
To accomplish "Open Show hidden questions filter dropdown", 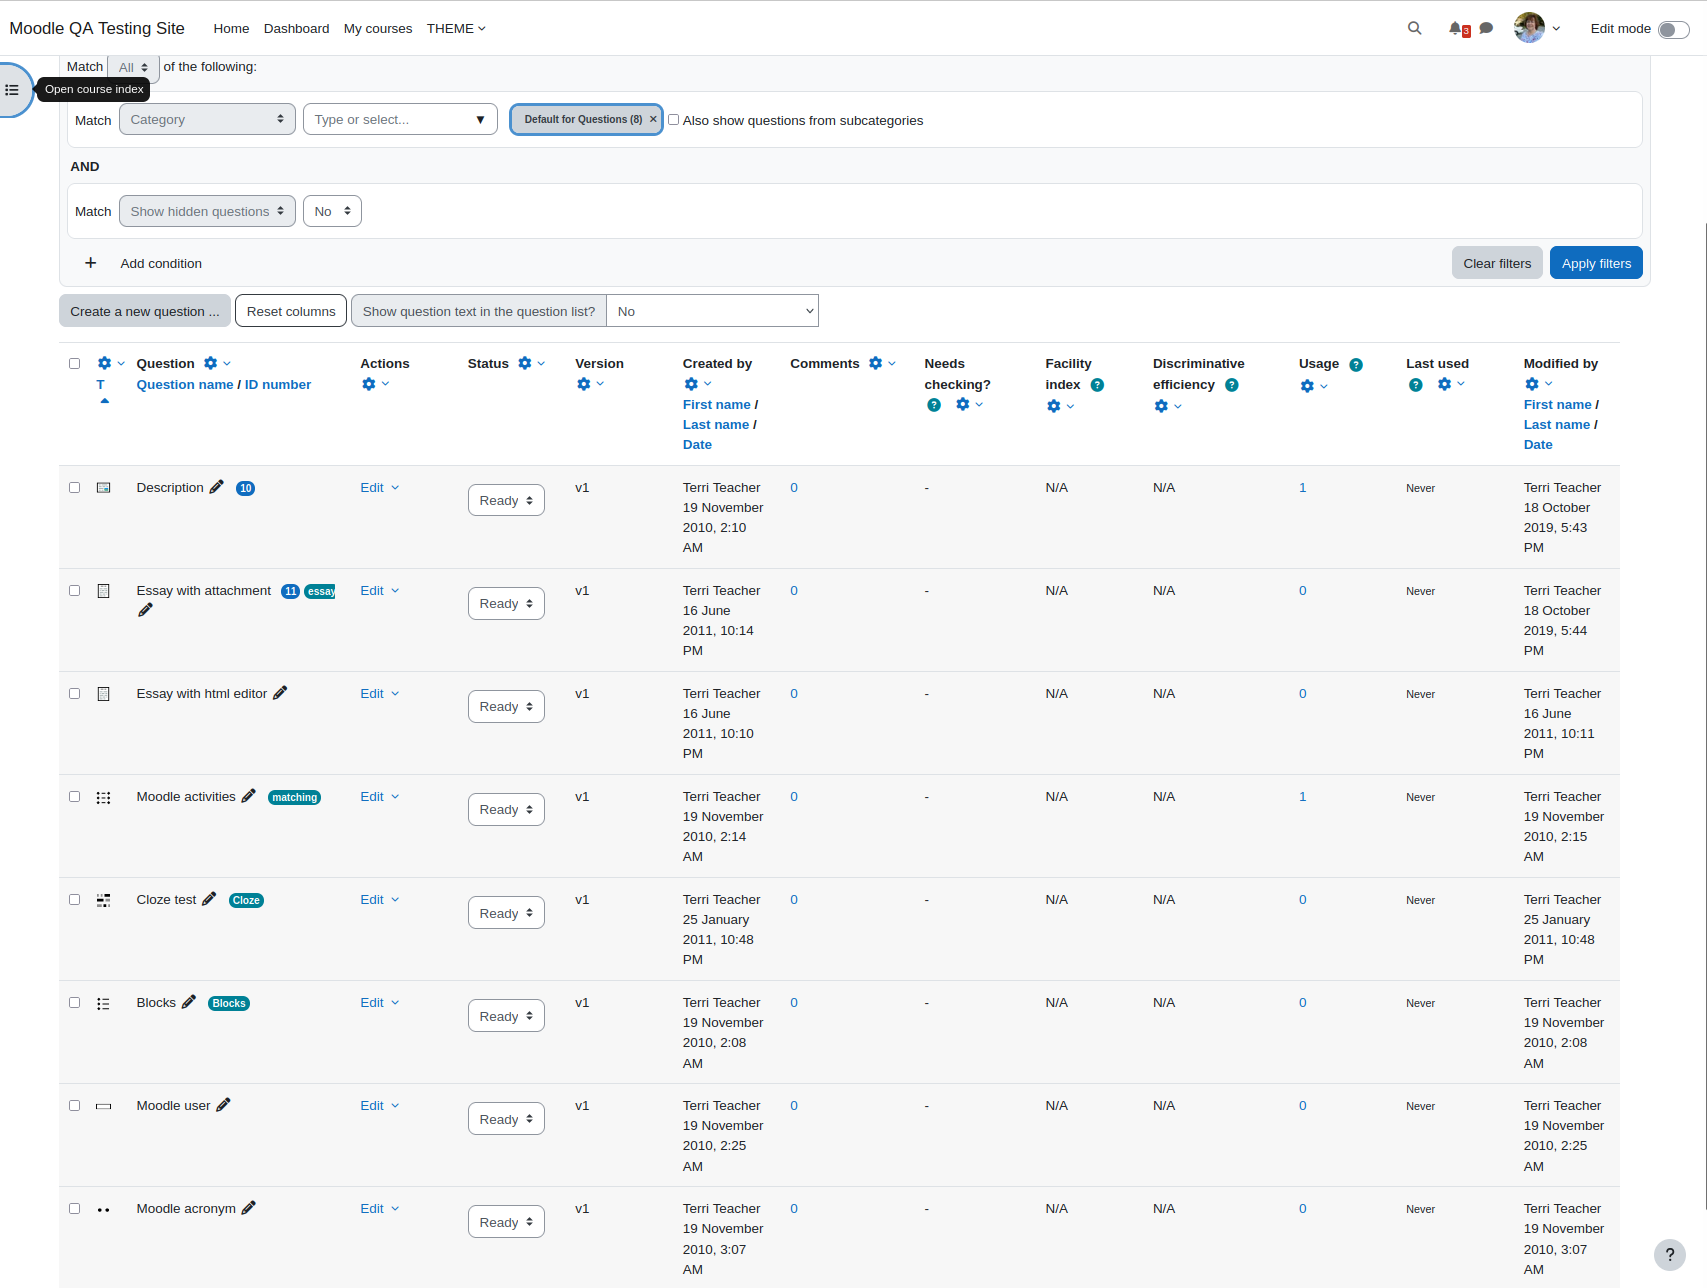I will pos(207,211).
